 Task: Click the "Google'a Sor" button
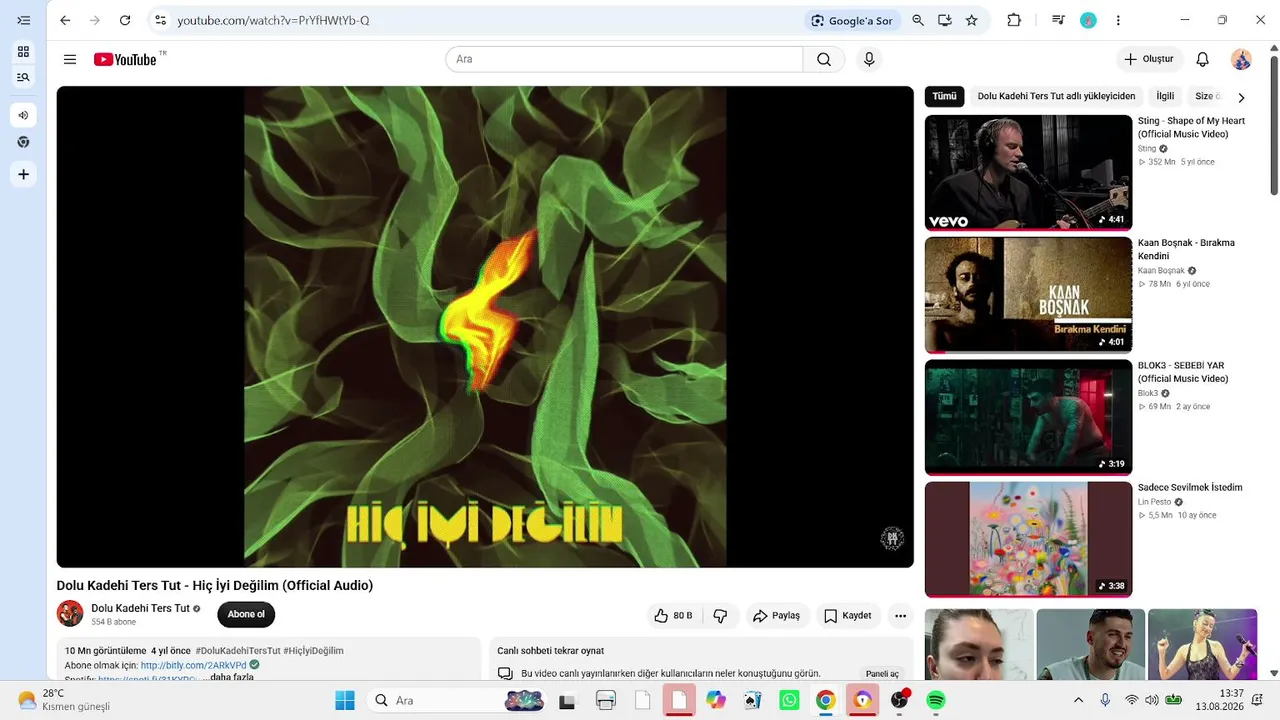click(852, 20)
